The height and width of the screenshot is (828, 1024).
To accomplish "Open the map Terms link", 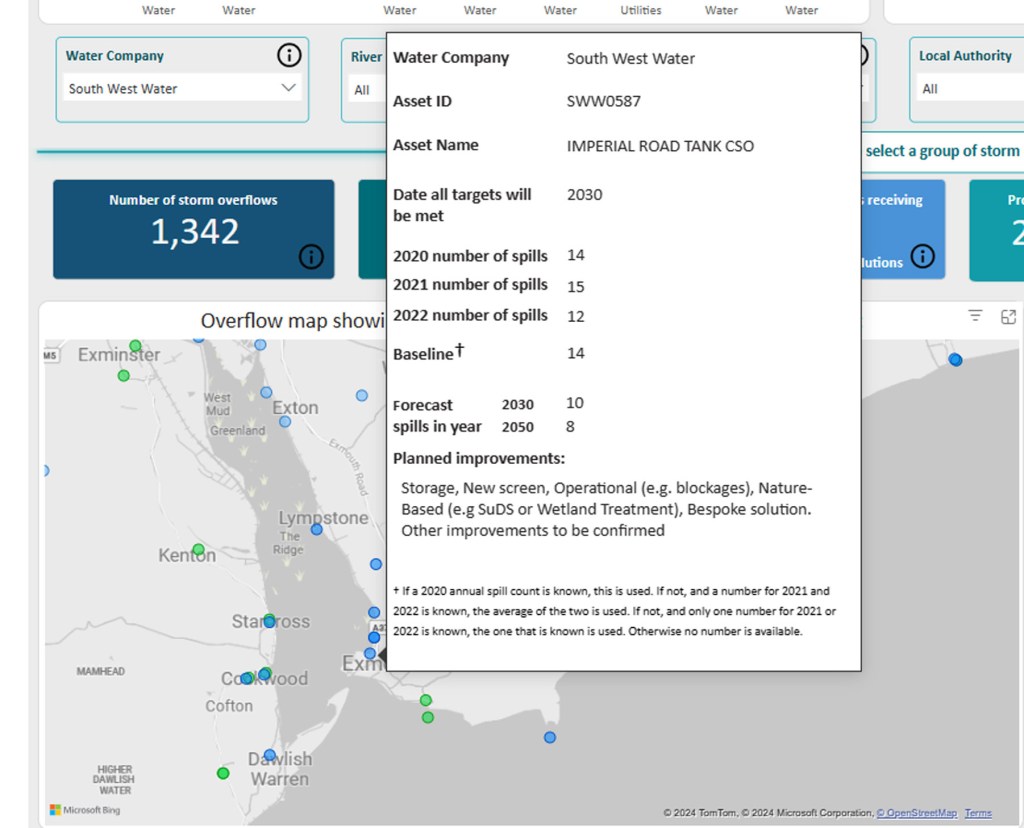I will (978, 813).
